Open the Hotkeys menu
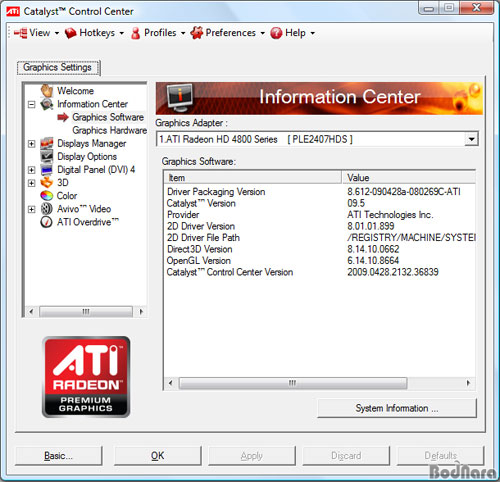 [x=94, y=33]
